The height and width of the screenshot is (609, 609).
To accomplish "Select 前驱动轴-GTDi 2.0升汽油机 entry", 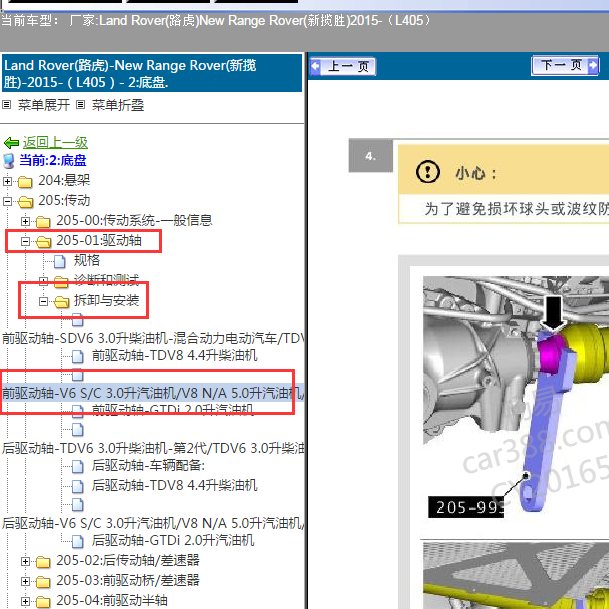I will 173,410.
